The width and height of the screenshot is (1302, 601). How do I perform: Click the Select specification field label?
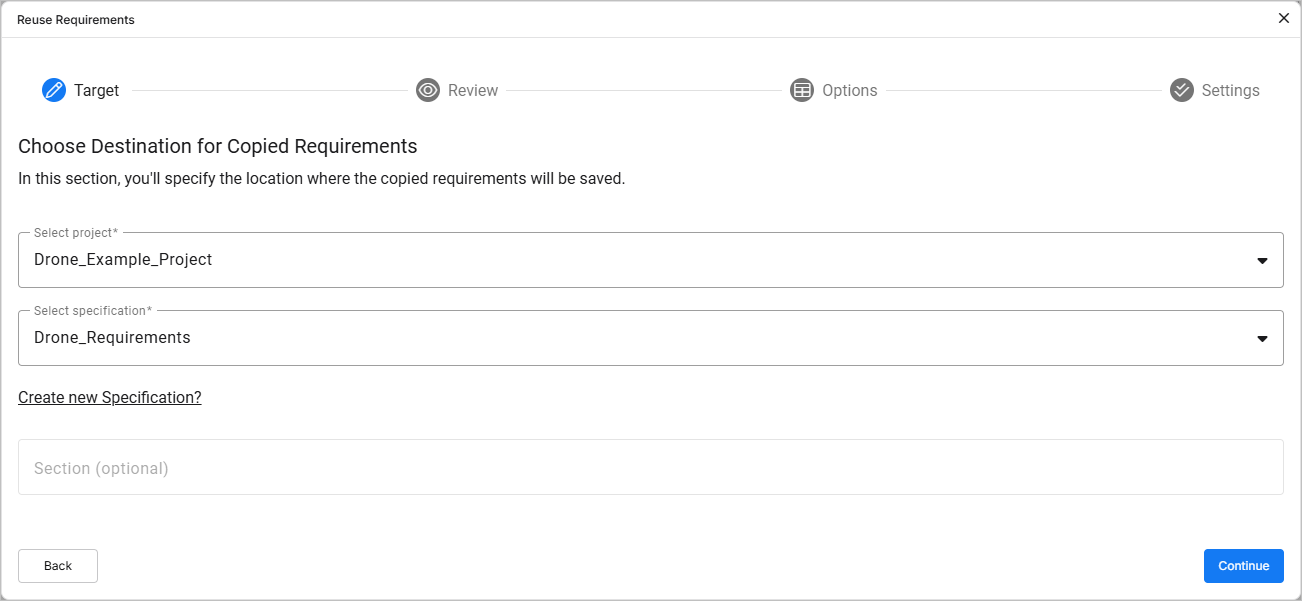click(92, 311)
